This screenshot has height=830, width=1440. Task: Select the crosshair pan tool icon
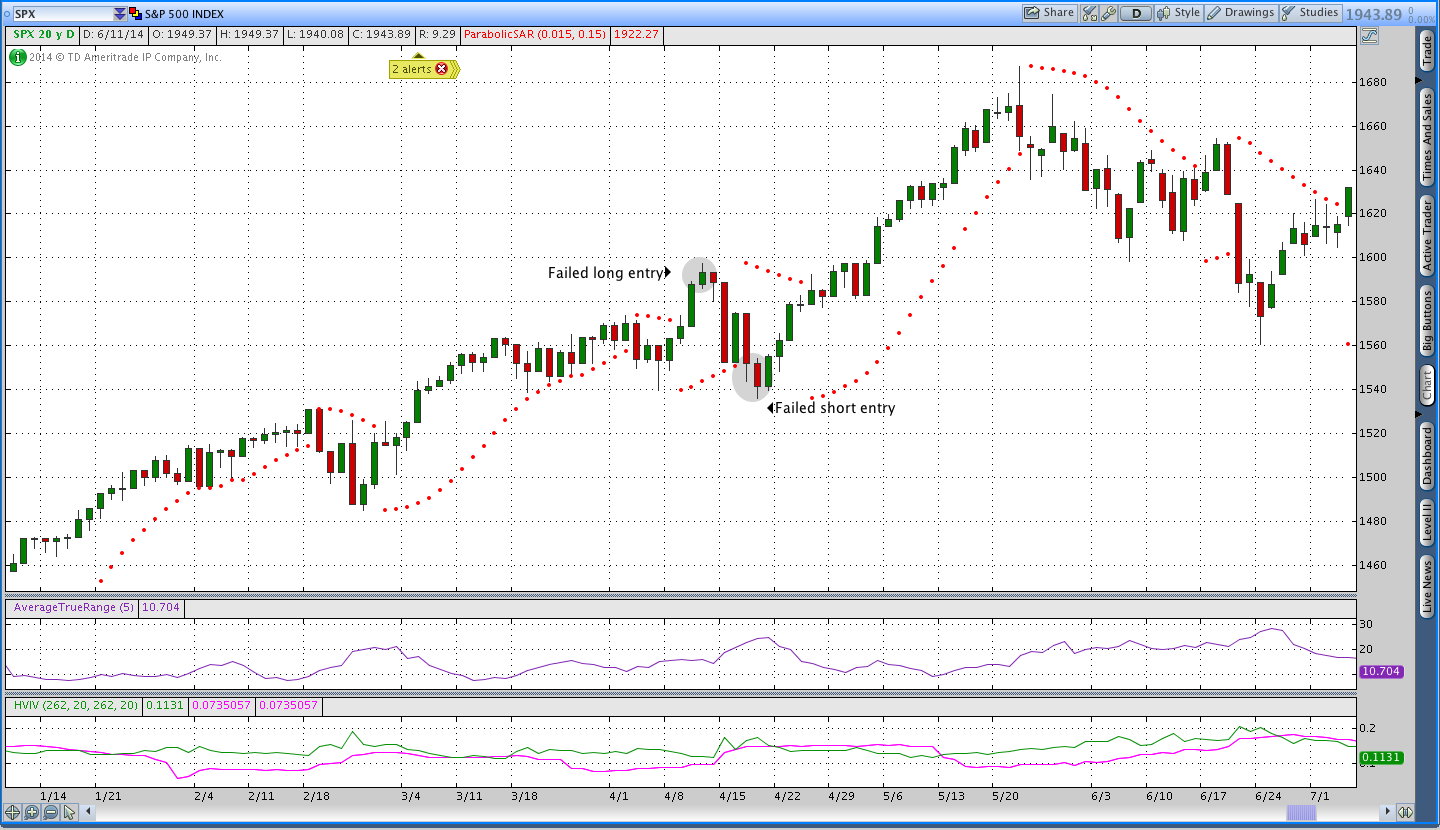point(13,812)
